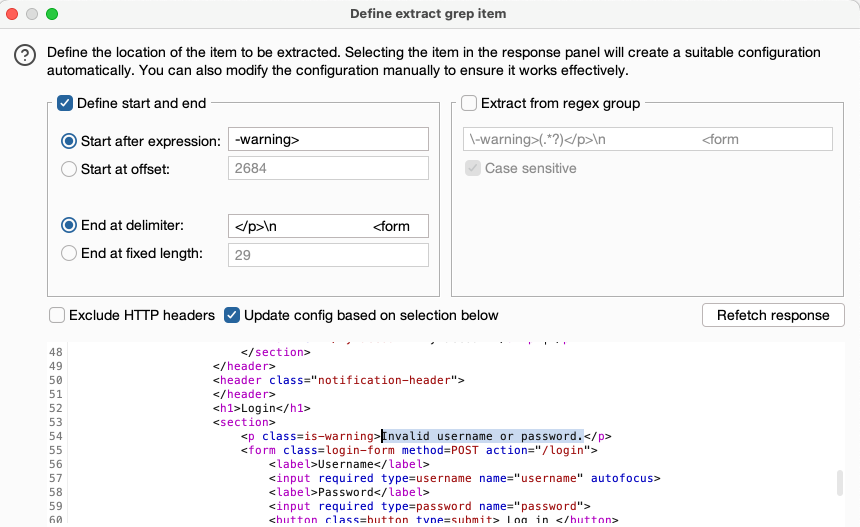Click the help question mark icon
Viewport: 860px width, 527px height.
(25, 58)
